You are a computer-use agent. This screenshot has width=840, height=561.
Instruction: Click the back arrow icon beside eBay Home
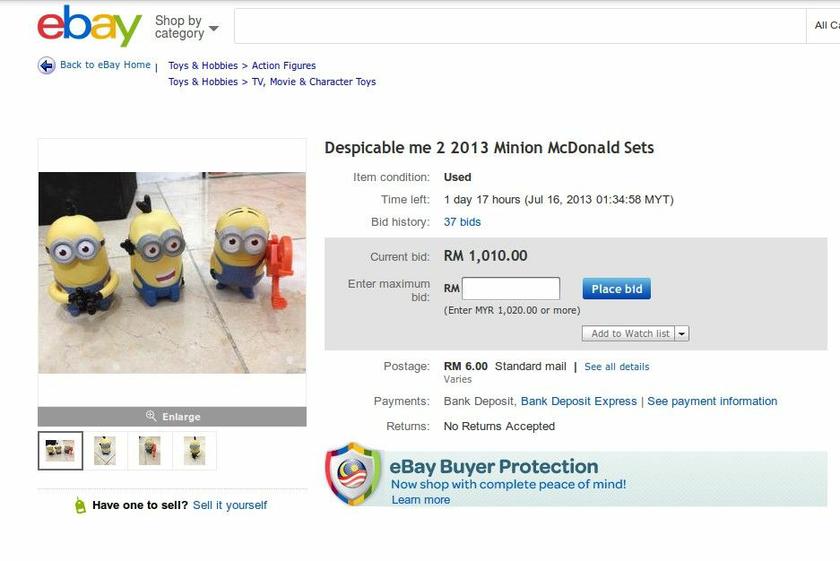(x=47, y=65)
